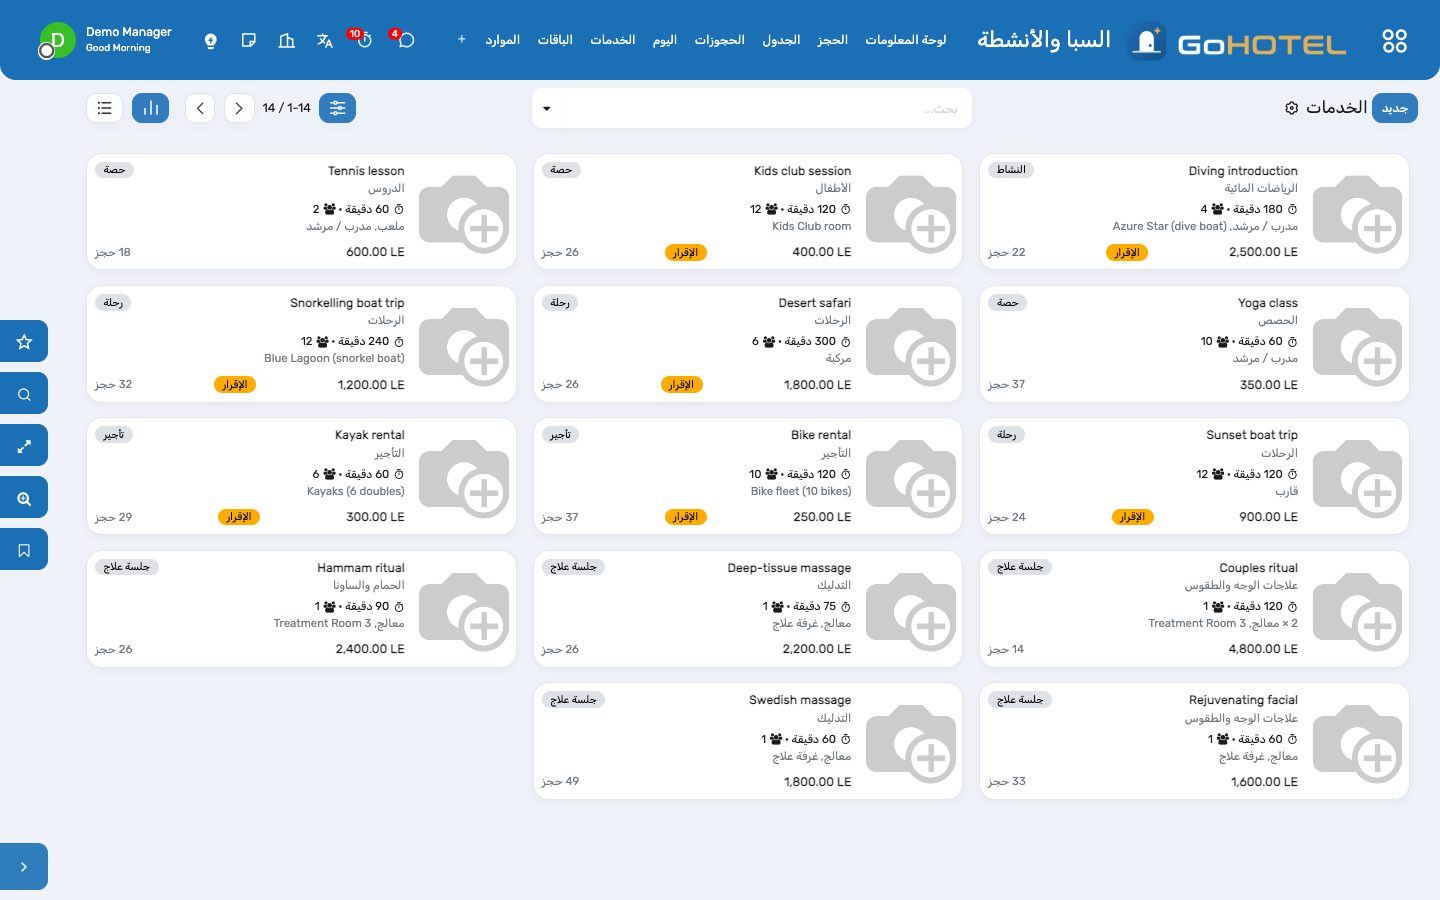Open the settings gear next to الخدمات title
Image resolution: width=1440 pixels, height=900 pixels.
click(x=1291, y=108)
